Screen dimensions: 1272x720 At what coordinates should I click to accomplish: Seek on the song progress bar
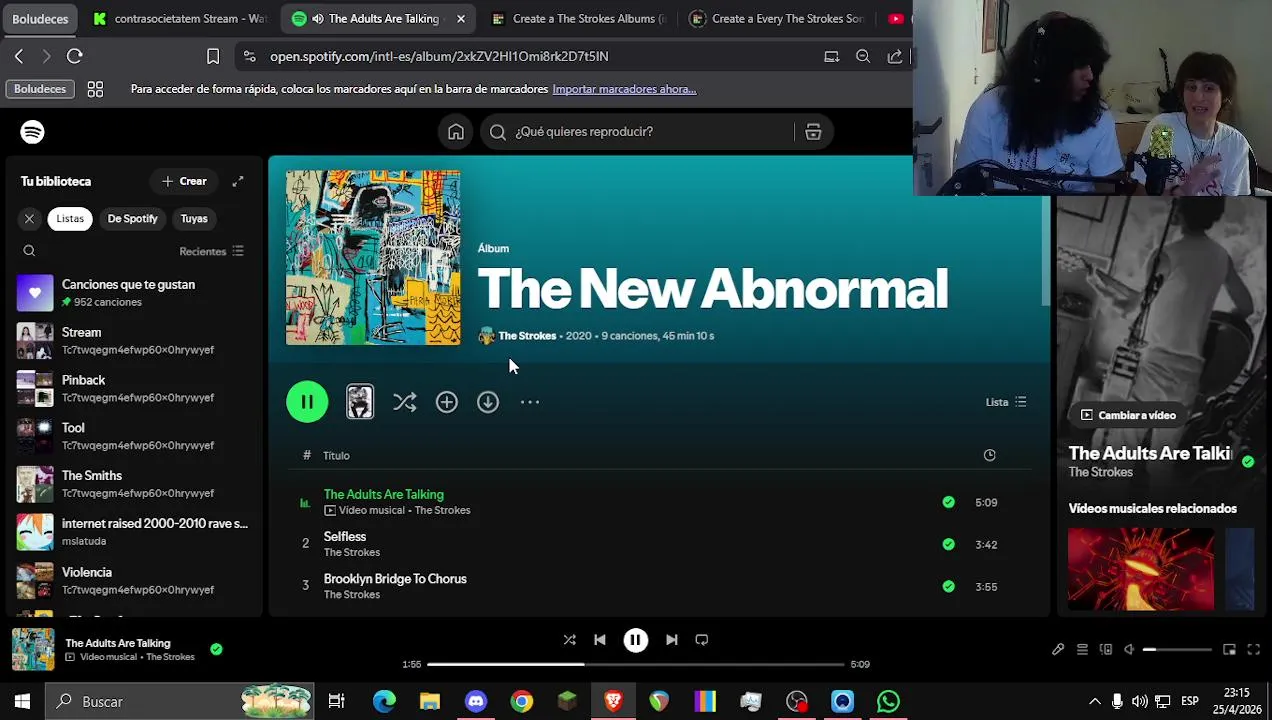(635, 664)
